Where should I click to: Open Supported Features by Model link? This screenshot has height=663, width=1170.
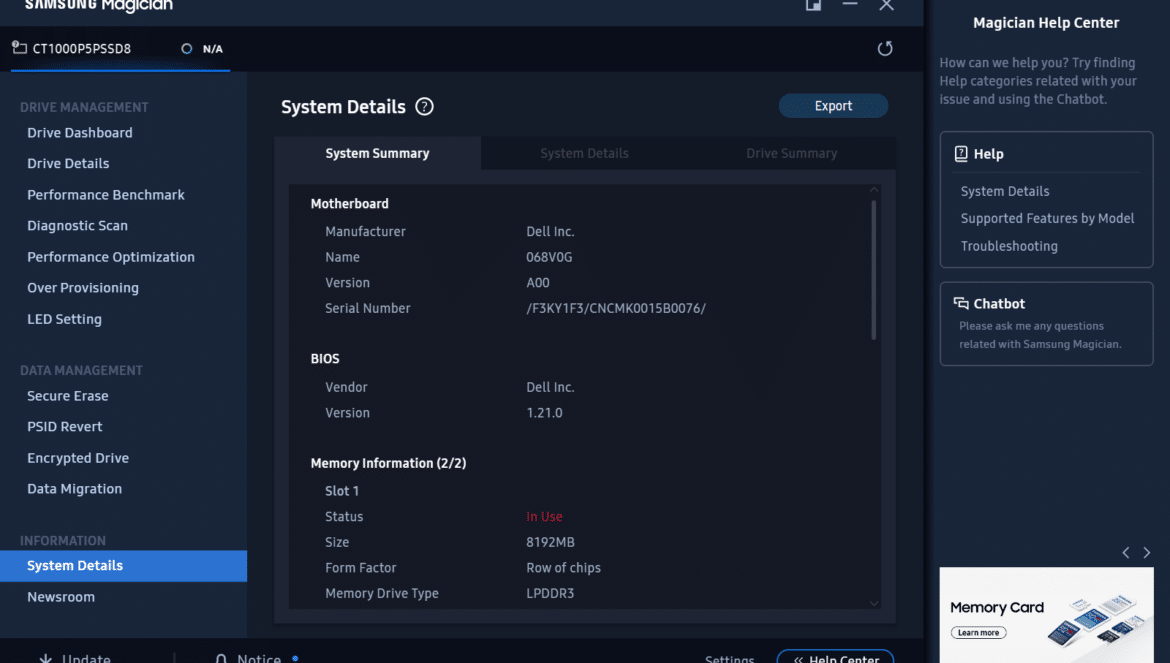tap(1048, 219)
